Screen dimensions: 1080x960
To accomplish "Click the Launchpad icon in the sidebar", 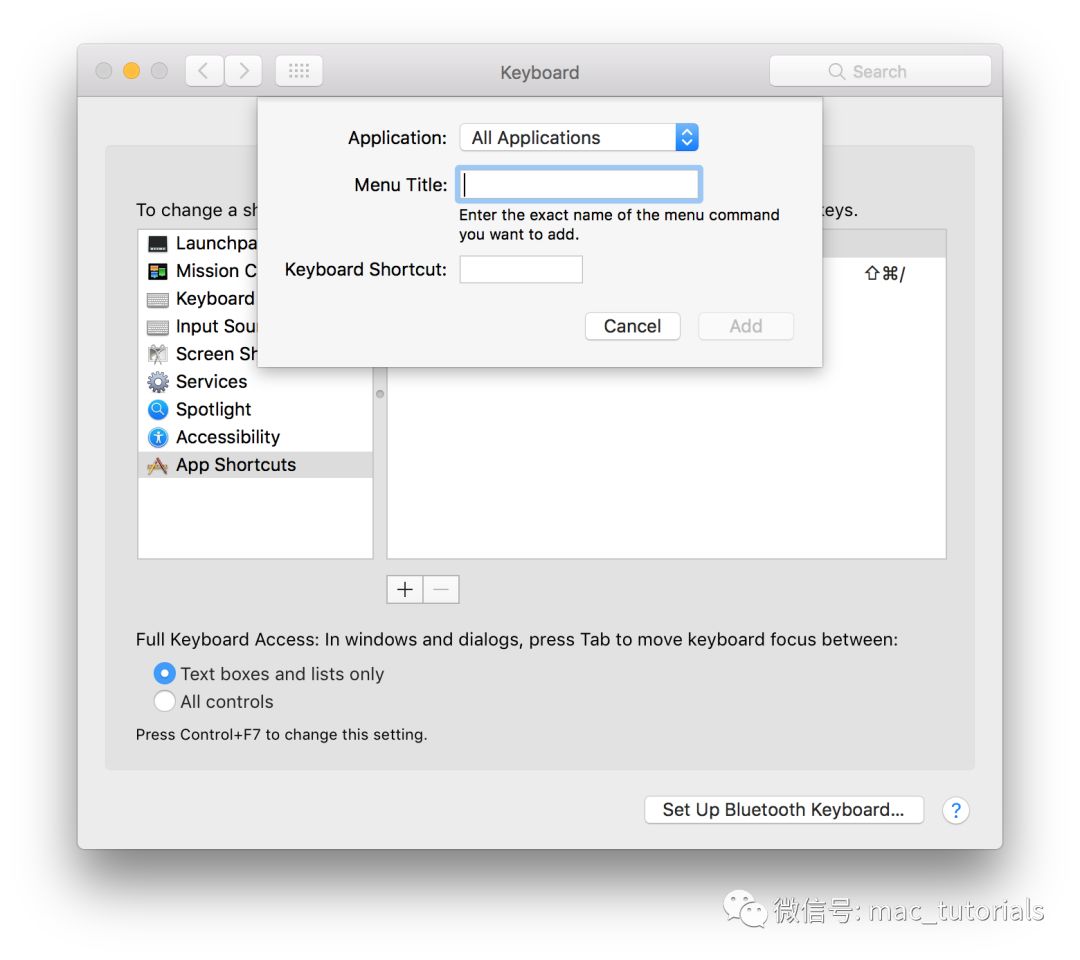I will coord(158,244).
